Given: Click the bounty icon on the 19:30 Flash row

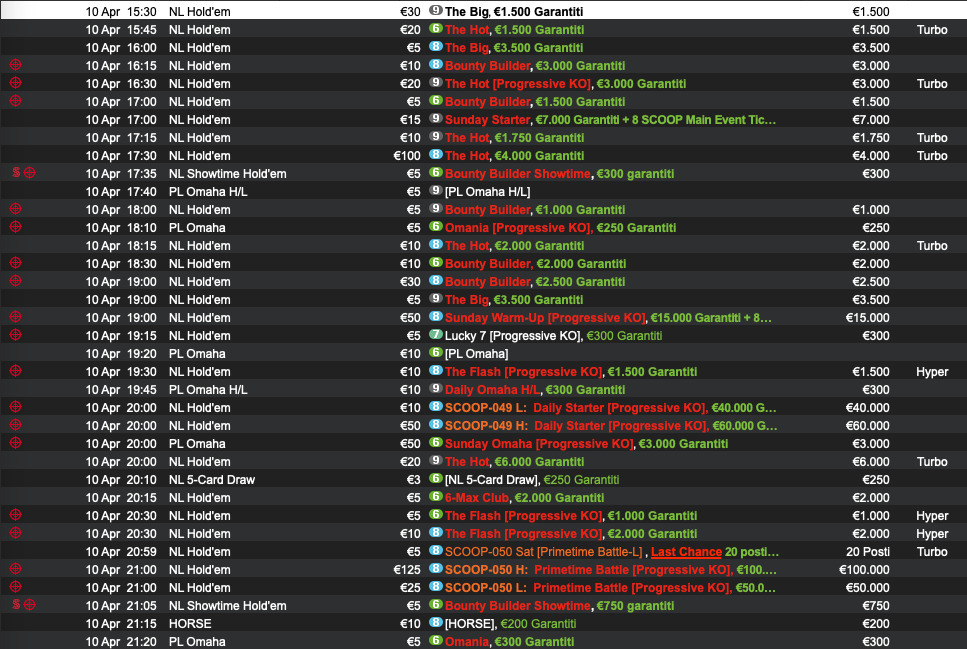Looking at the screenshot, I should click(15, 371).
